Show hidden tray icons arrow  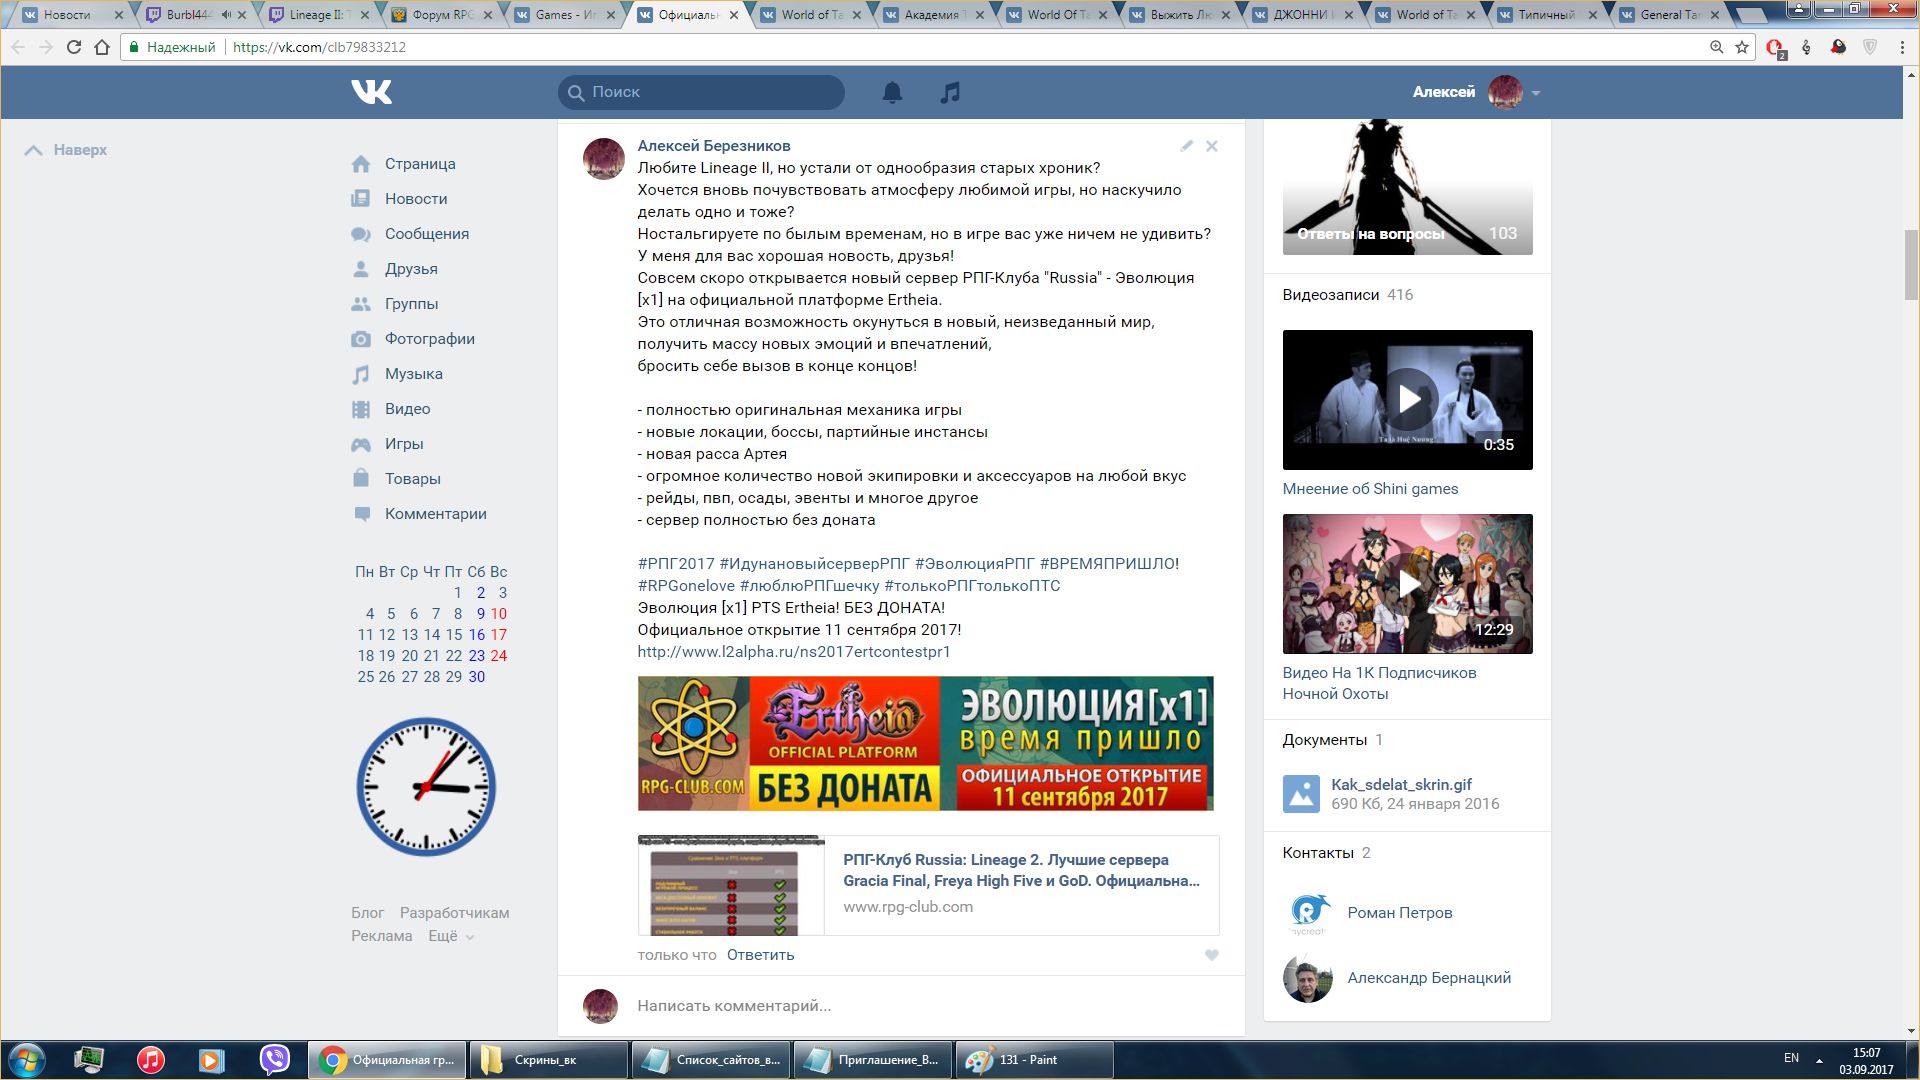coord(1819,1060)
